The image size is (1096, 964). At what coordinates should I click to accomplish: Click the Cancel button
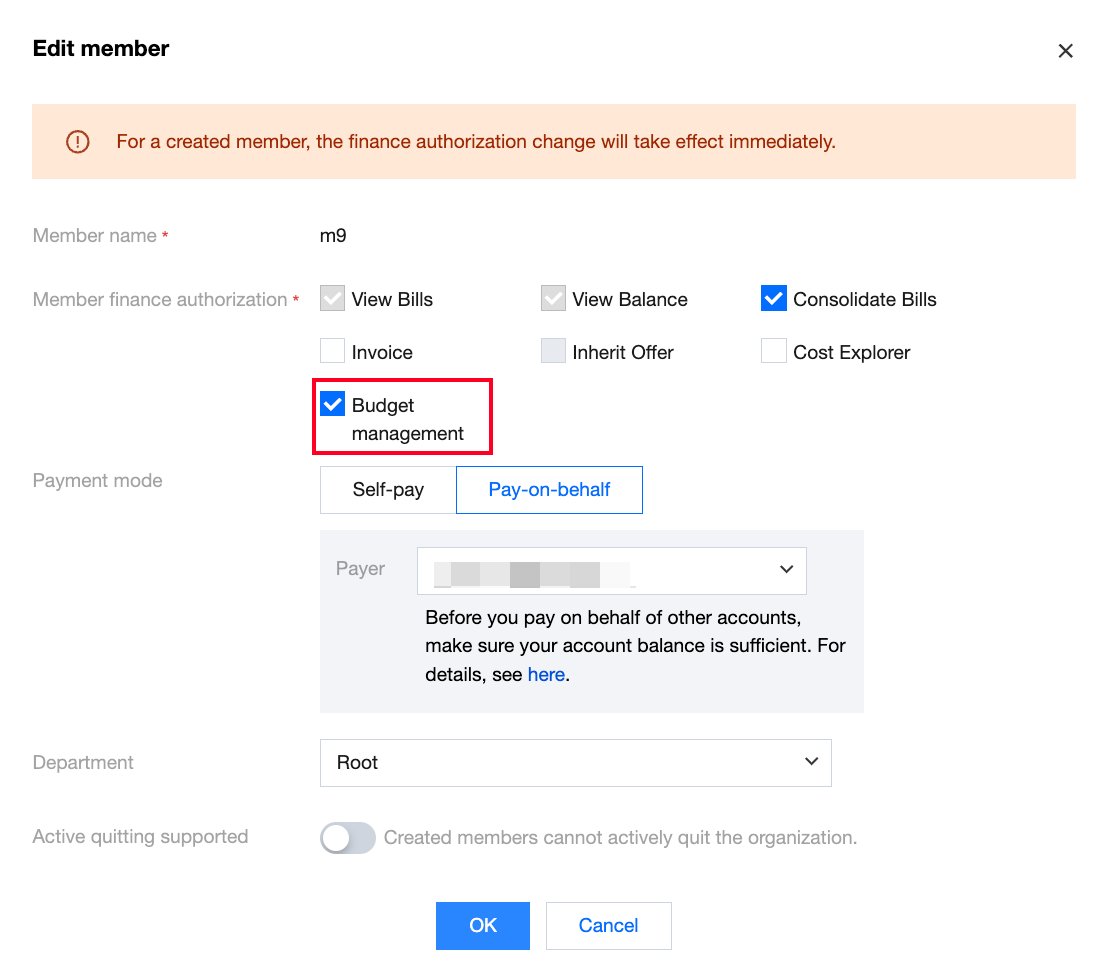pos(608,926)
